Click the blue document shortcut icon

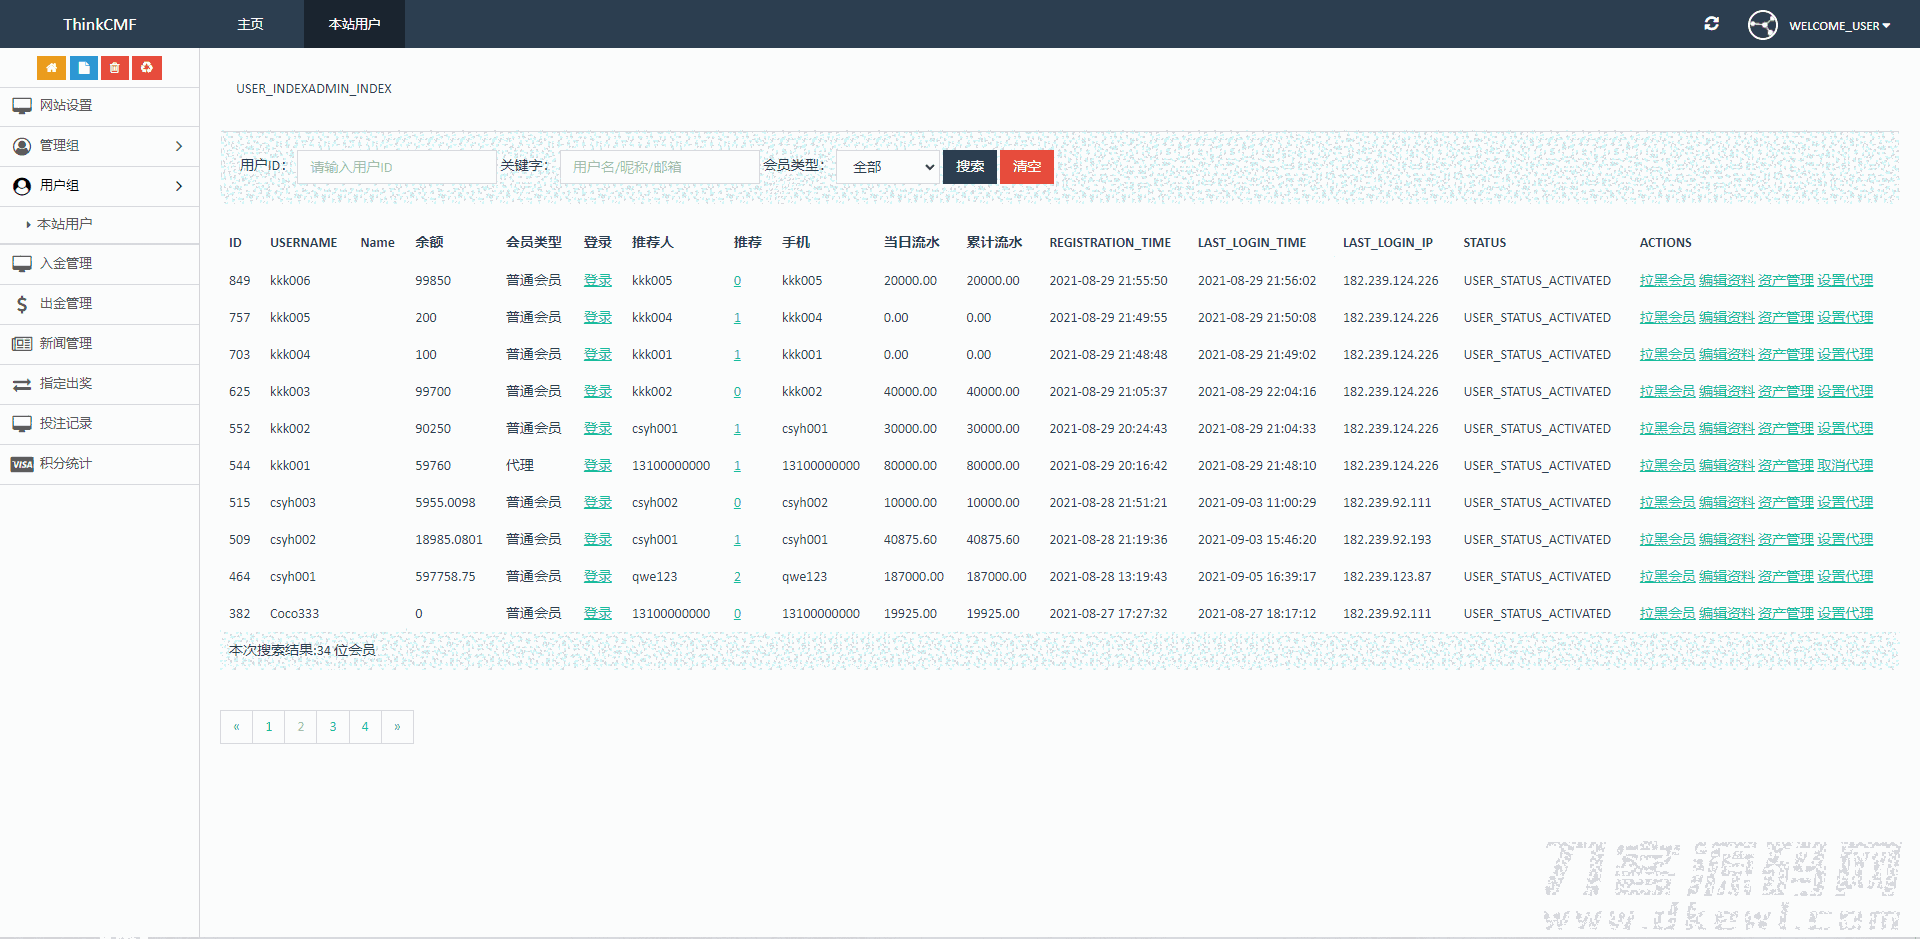point(83,68)
